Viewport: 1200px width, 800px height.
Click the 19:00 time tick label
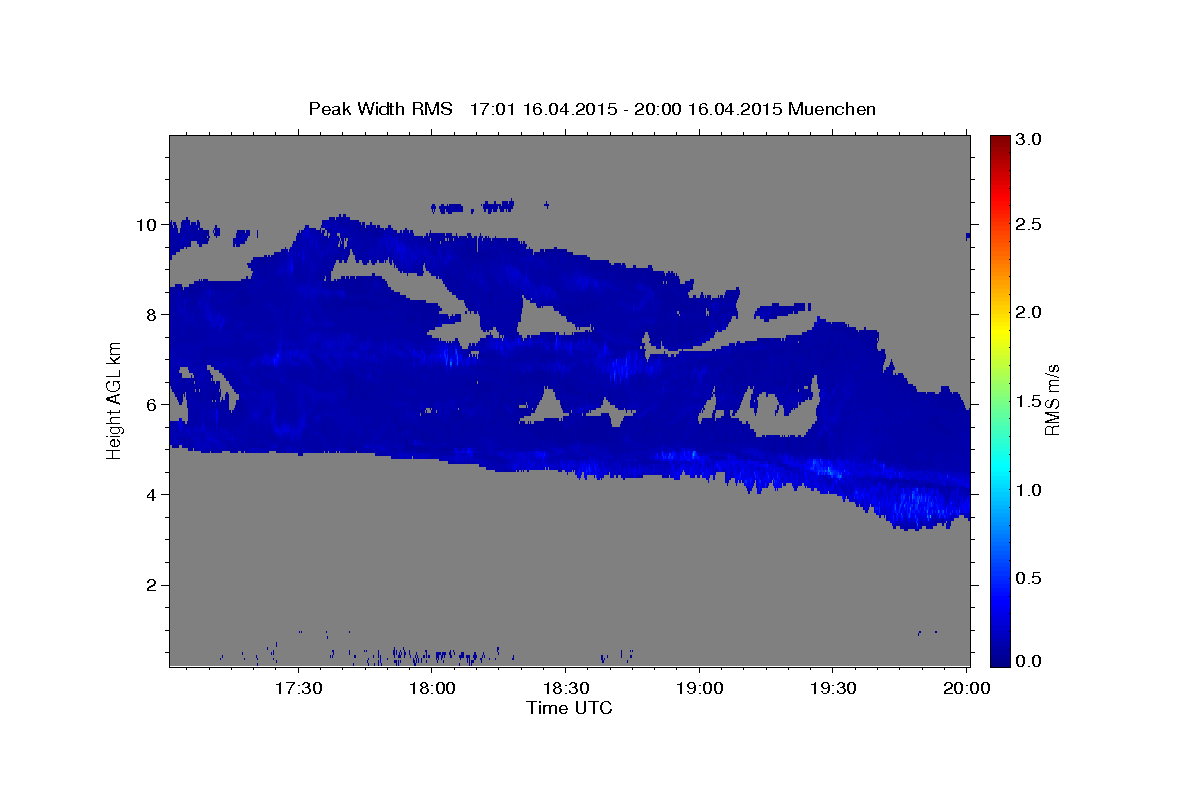pyautogui.click(x=700, y=689)
